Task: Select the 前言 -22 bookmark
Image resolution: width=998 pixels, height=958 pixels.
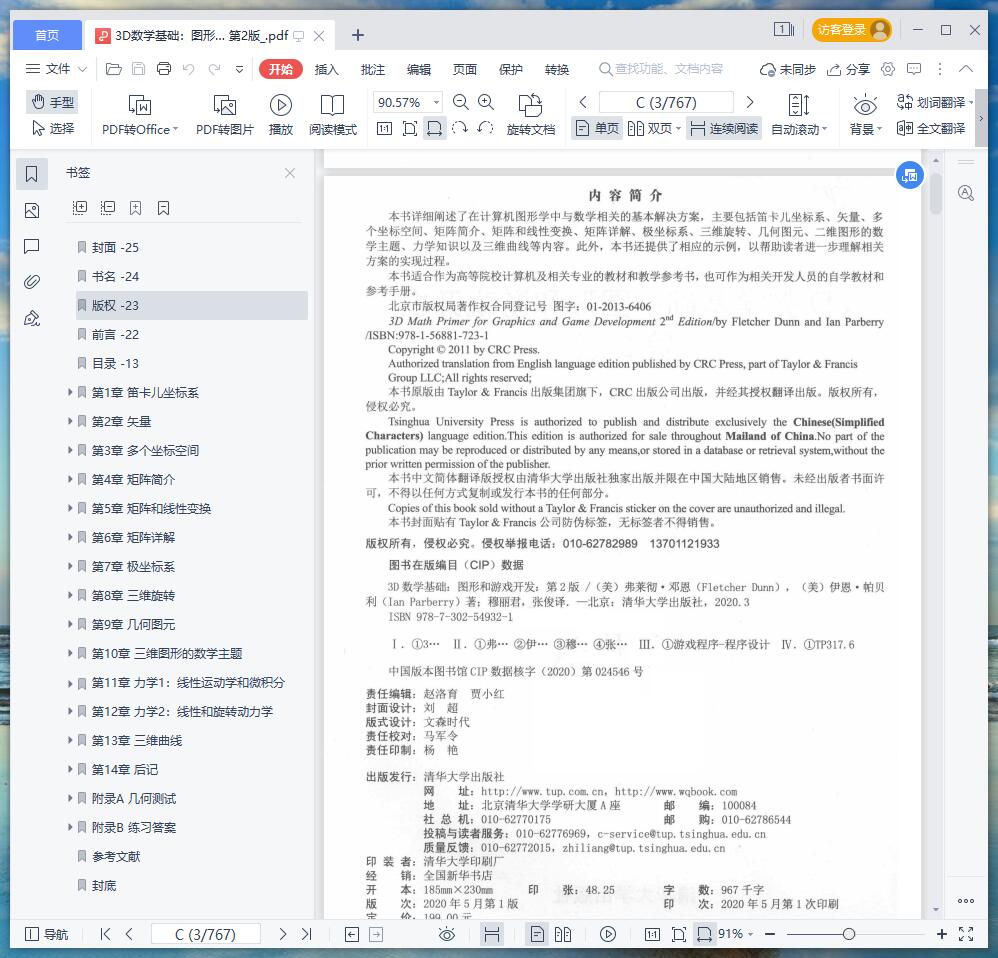Action: pyautogui.click(x=115, y=334)
